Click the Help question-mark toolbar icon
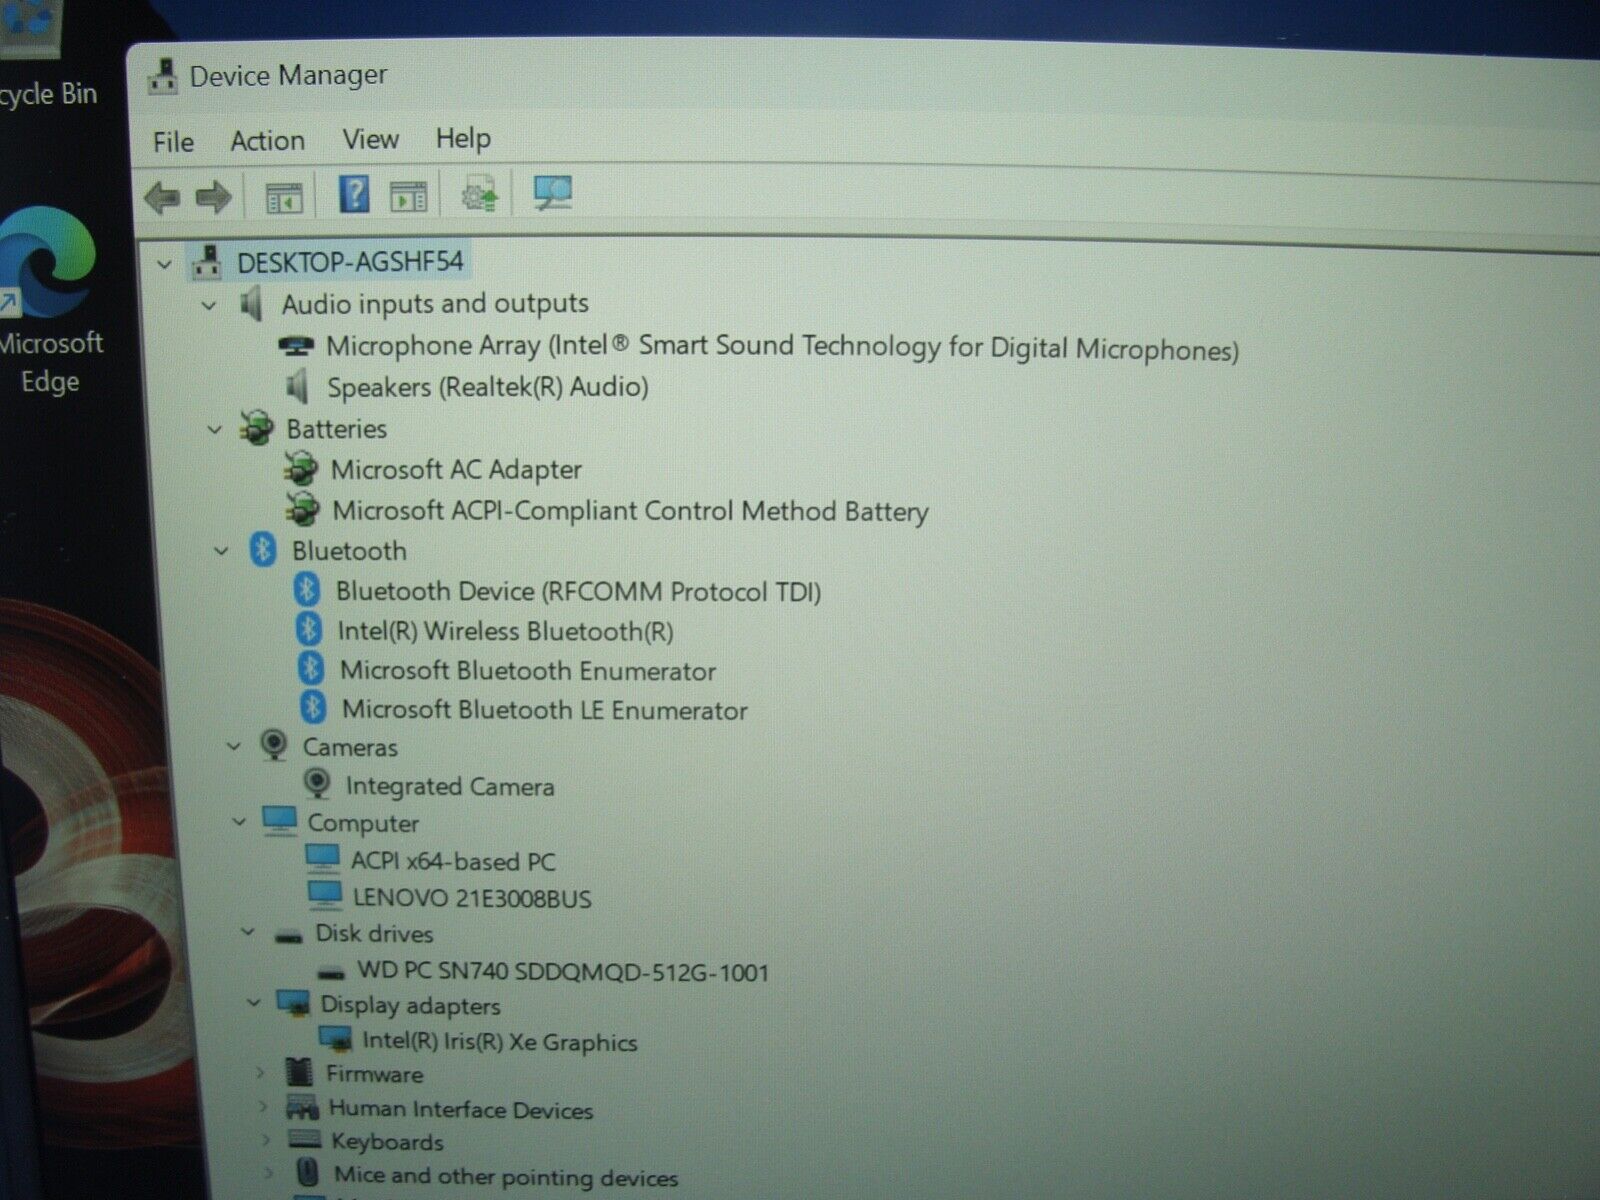This screenshot has width=1600, height=1200. pyautogui.click(x=354, y=194)
